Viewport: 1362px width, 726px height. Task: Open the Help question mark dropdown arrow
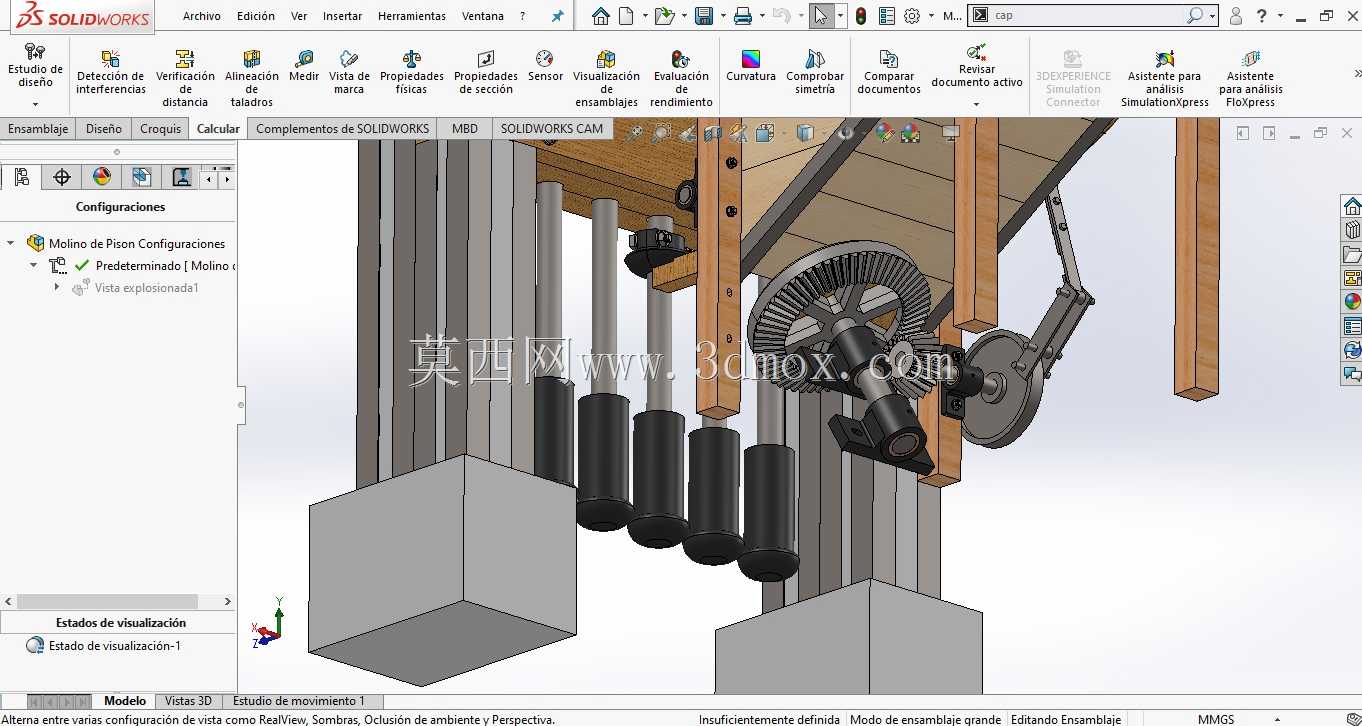(1280, 16)
